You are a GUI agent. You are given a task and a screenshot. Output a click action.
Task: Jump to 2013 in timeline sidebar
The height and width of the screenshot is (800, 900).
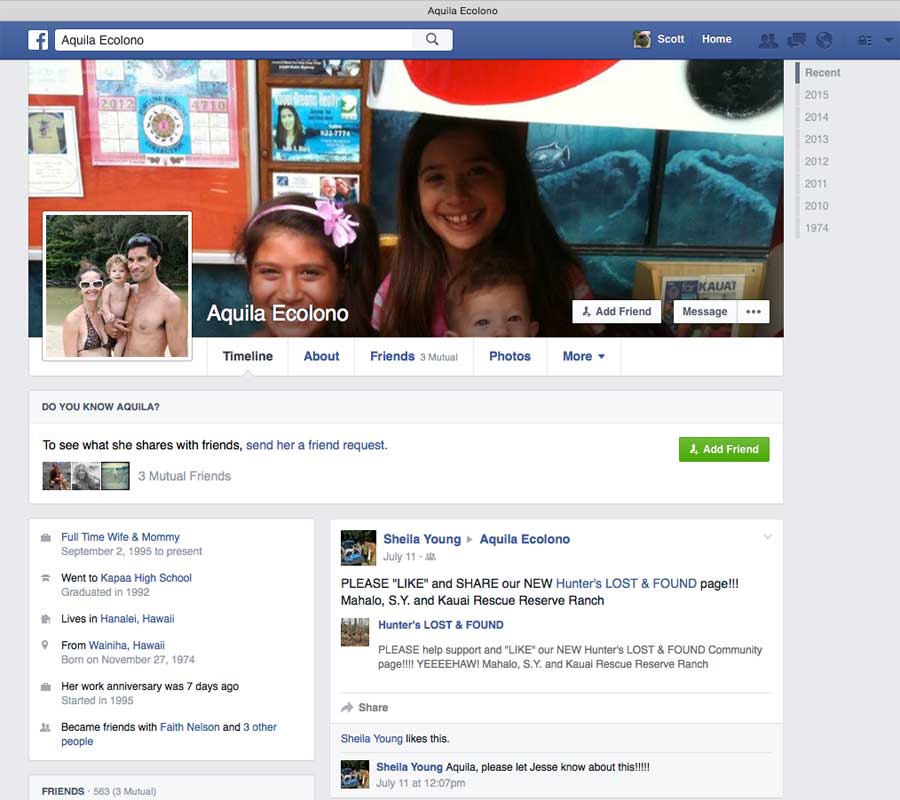point(816,139)
